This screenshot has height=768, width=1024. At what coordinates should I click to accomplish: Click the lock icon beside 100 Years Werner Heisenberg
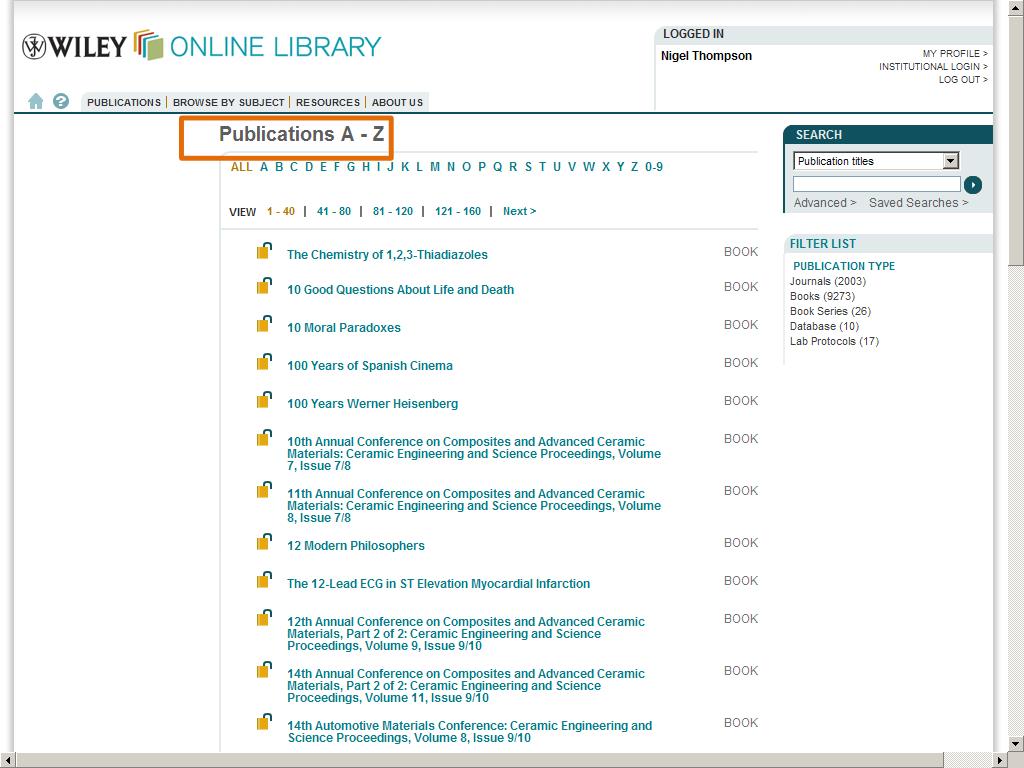pos(264,400)
